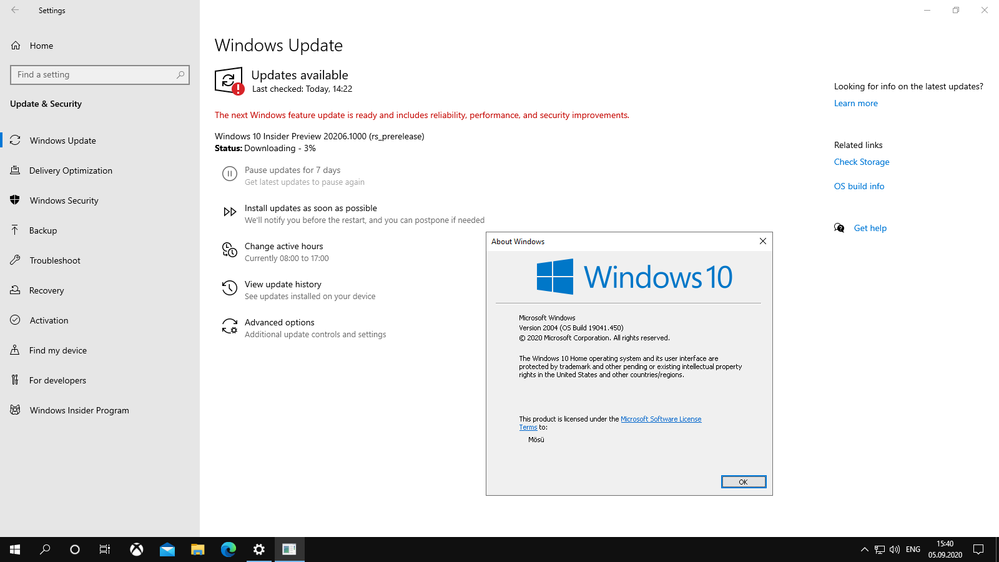Click the fast-forward install icon
The image size is (999, 562).
click(x=229, y=212)
